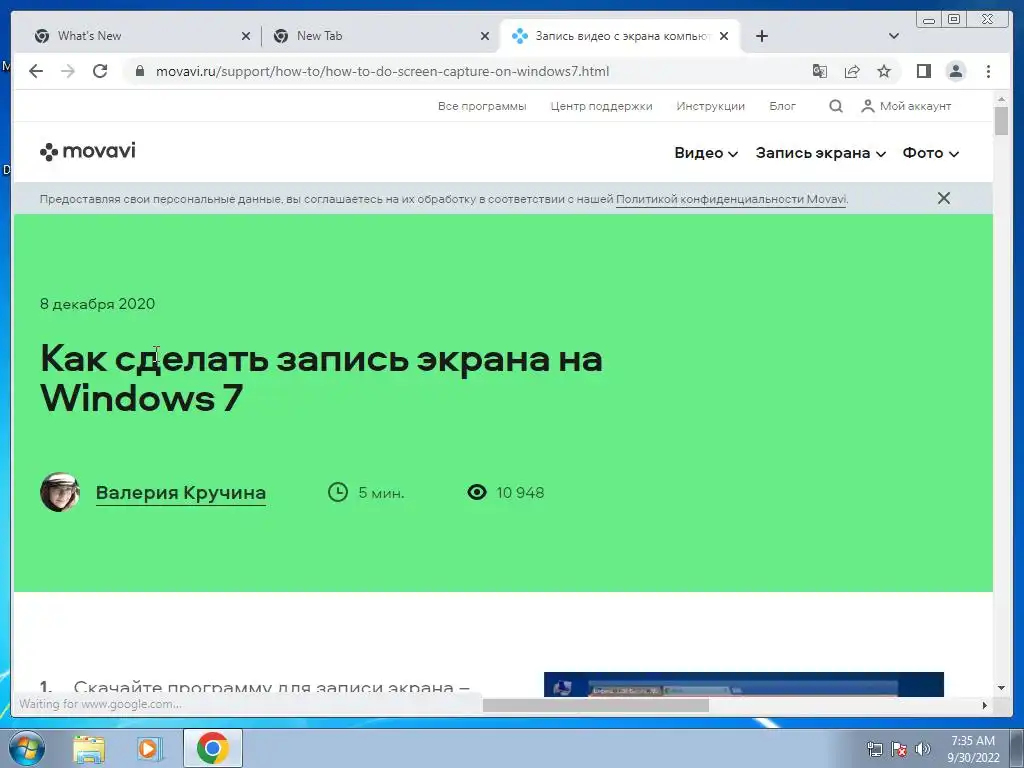Open author Валерия Кручина link
This screenshot has height=768, width=1024.
[x=181, y=493]
